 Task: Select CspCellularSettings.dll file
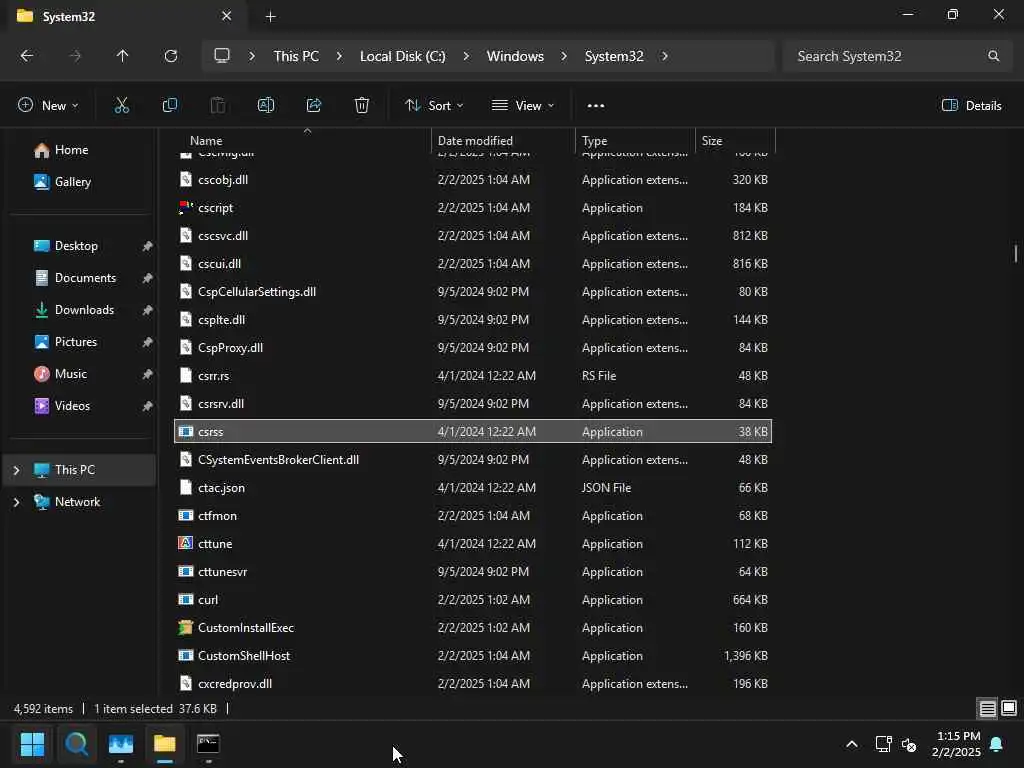473,292
